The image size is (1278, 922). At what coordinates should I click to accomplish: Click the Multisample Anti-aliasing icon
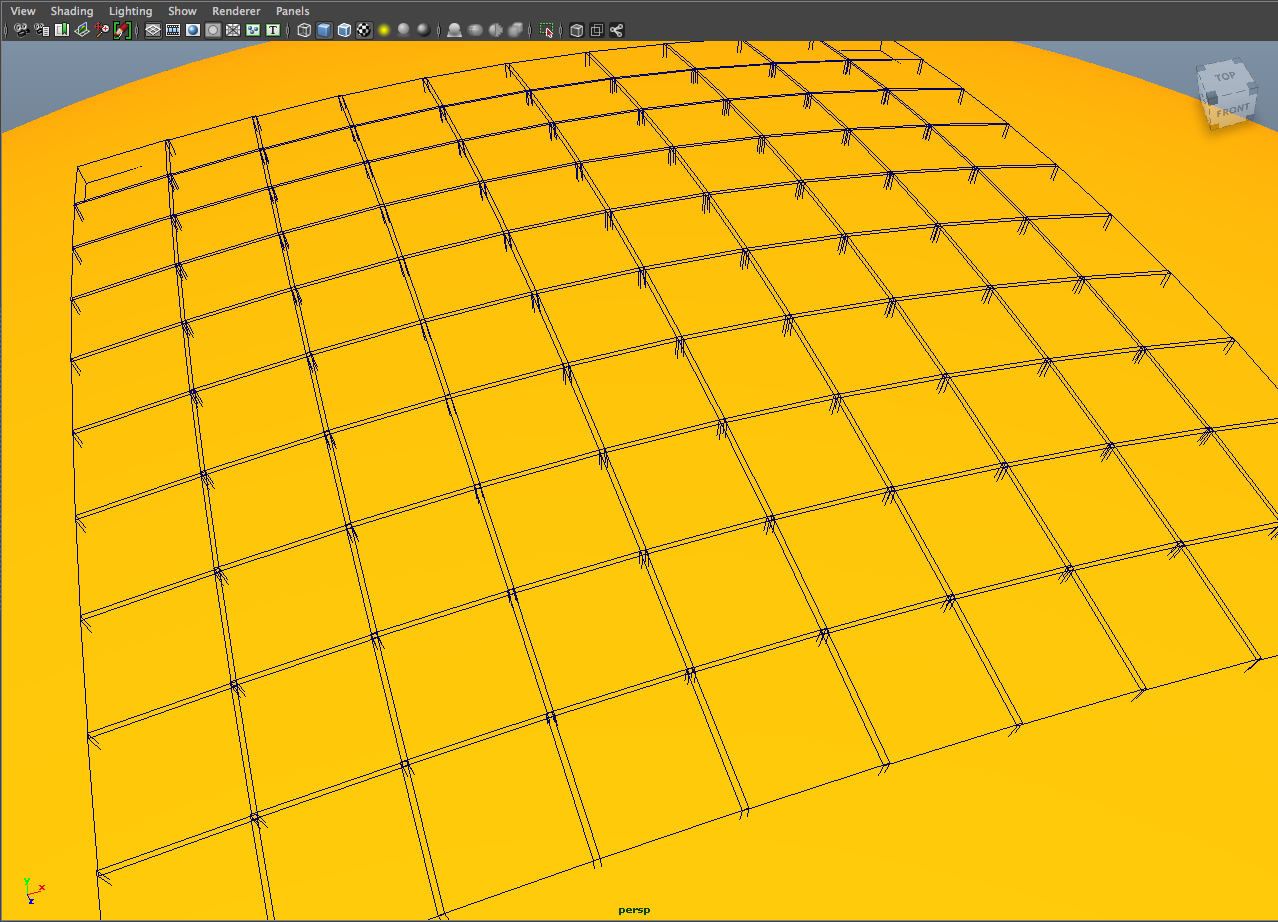494,30
